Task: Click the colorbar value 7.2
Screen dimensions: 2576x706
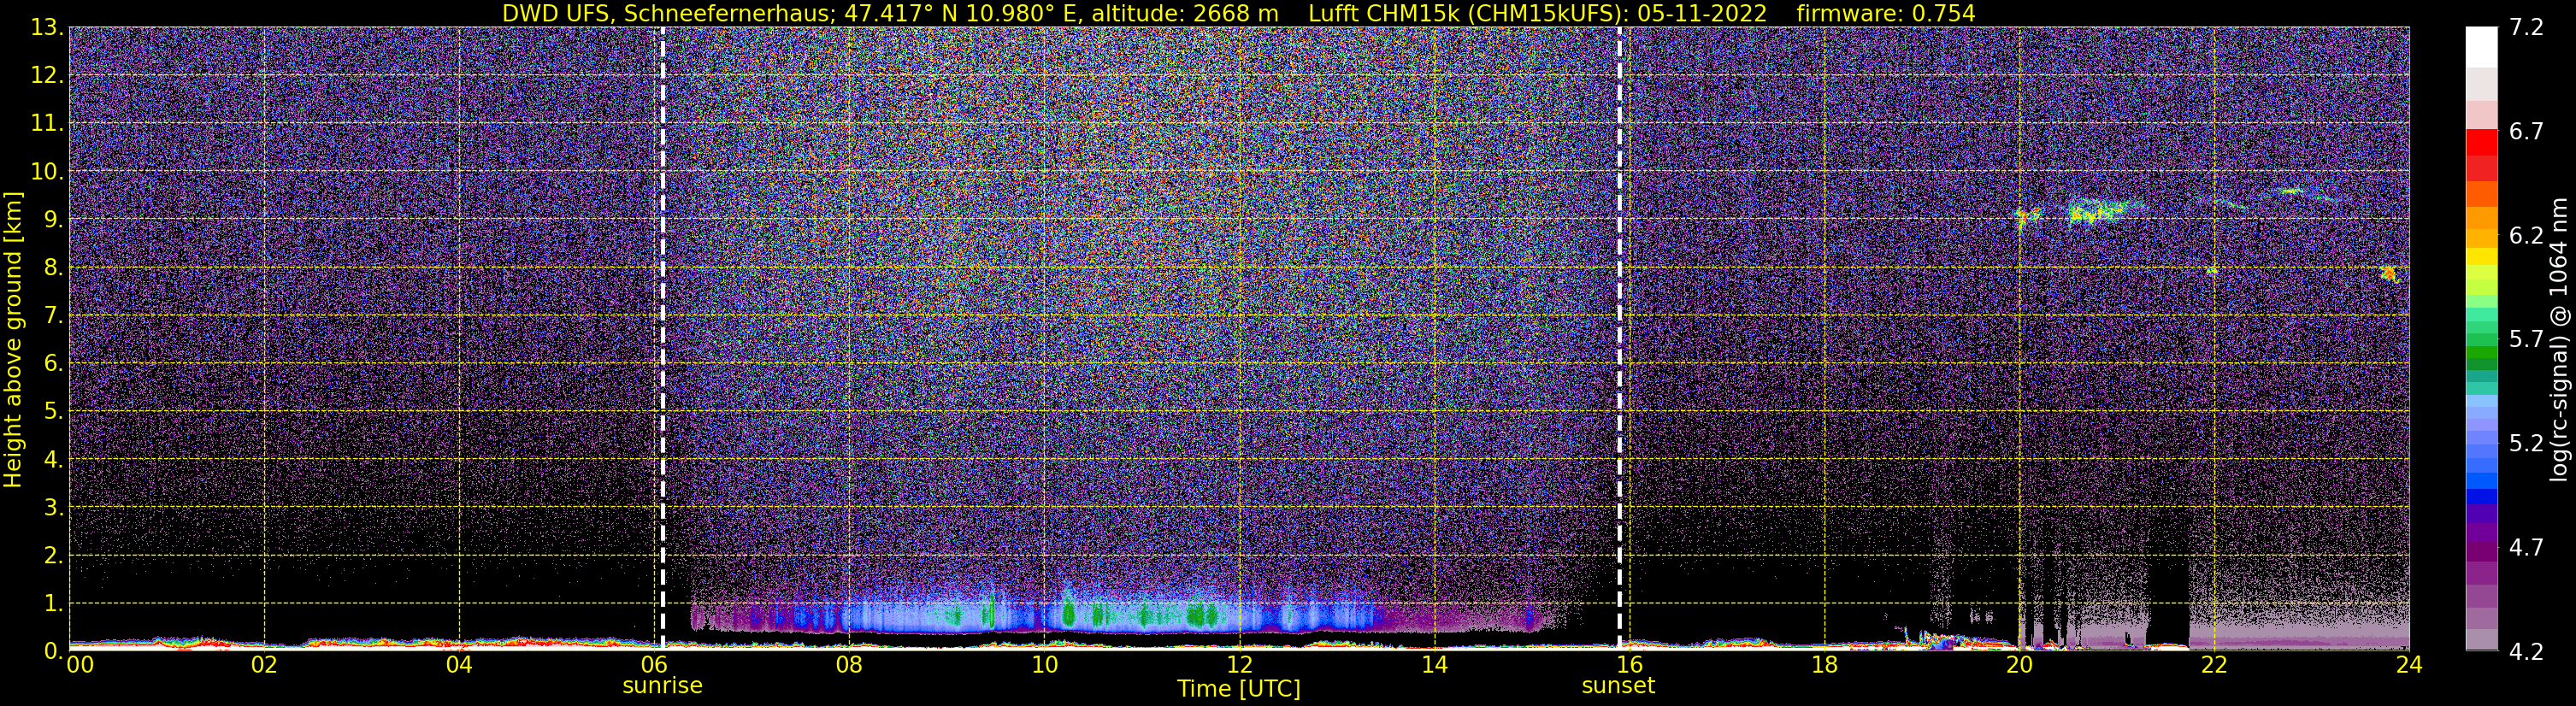Action: tap(2526, 28)
